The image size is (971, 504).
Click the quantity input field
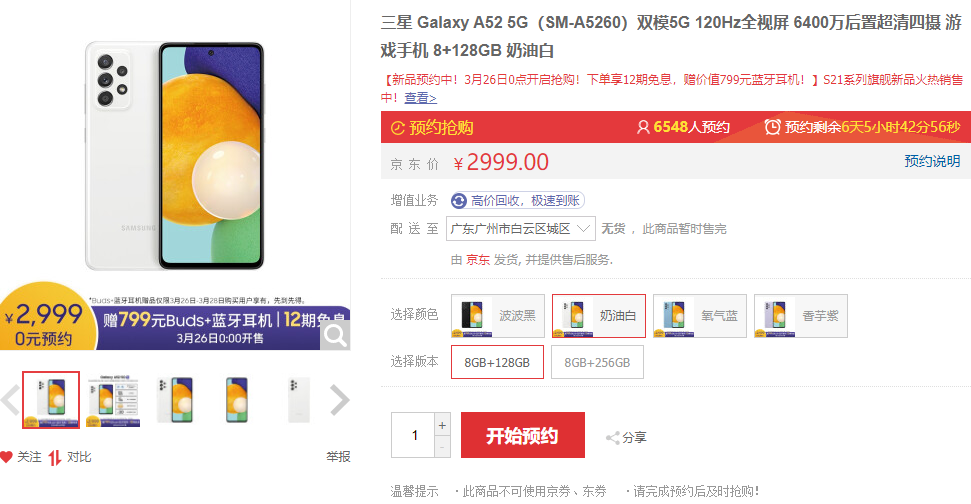pyautogui.click(x=415, y=436)
